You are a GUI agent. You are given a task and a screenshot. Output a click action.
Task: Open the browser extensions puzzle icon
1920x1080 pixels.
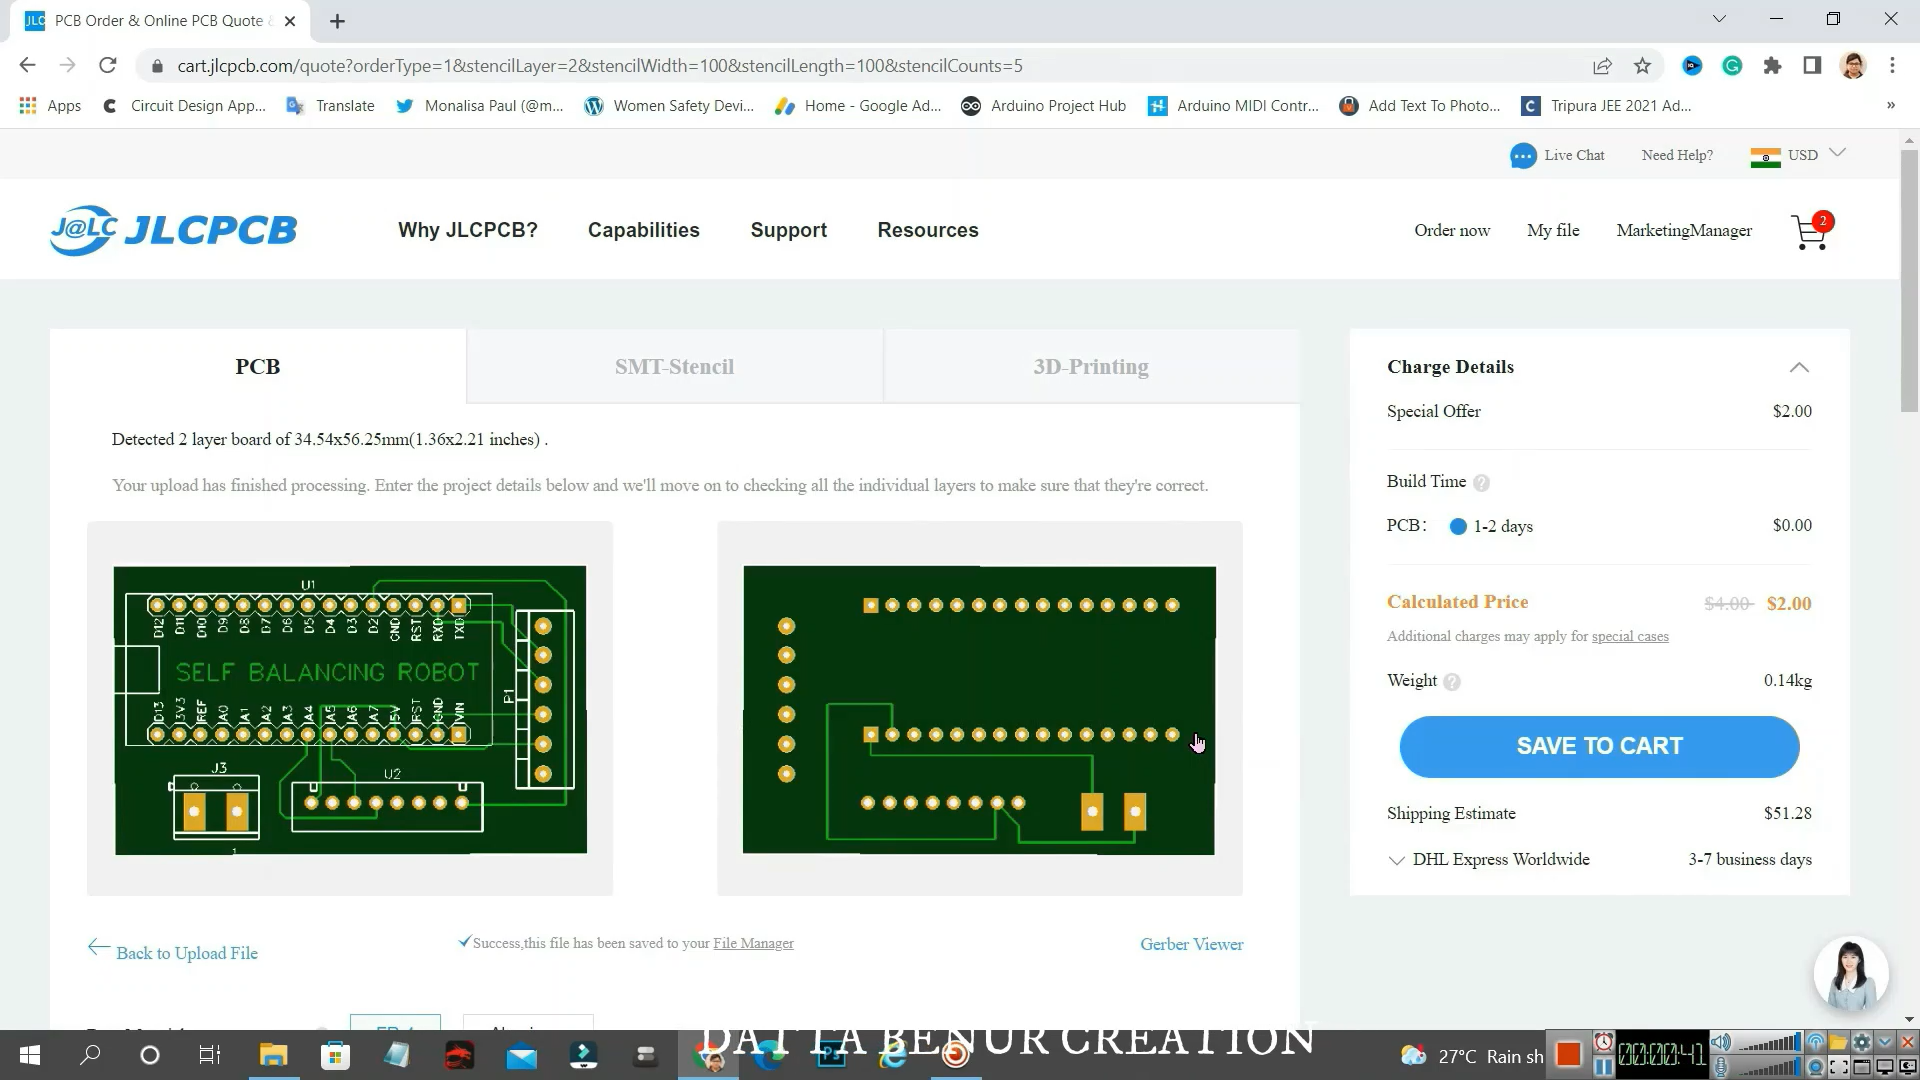pos(1772,65)
